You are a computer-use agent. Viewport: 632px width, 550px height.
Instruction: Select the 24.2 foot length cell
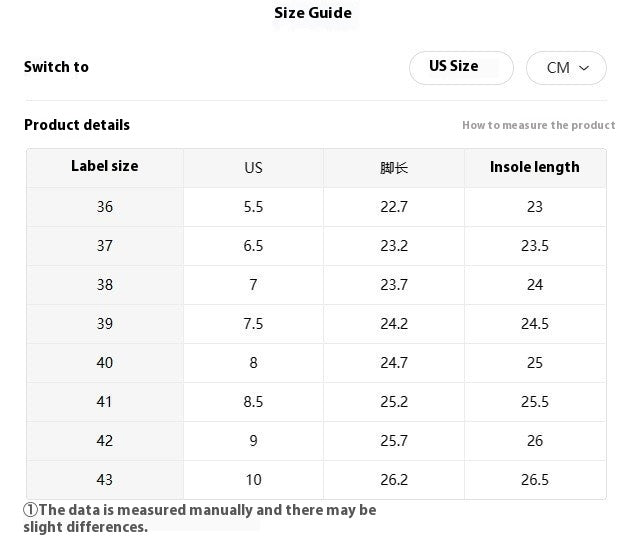(394, 324)
